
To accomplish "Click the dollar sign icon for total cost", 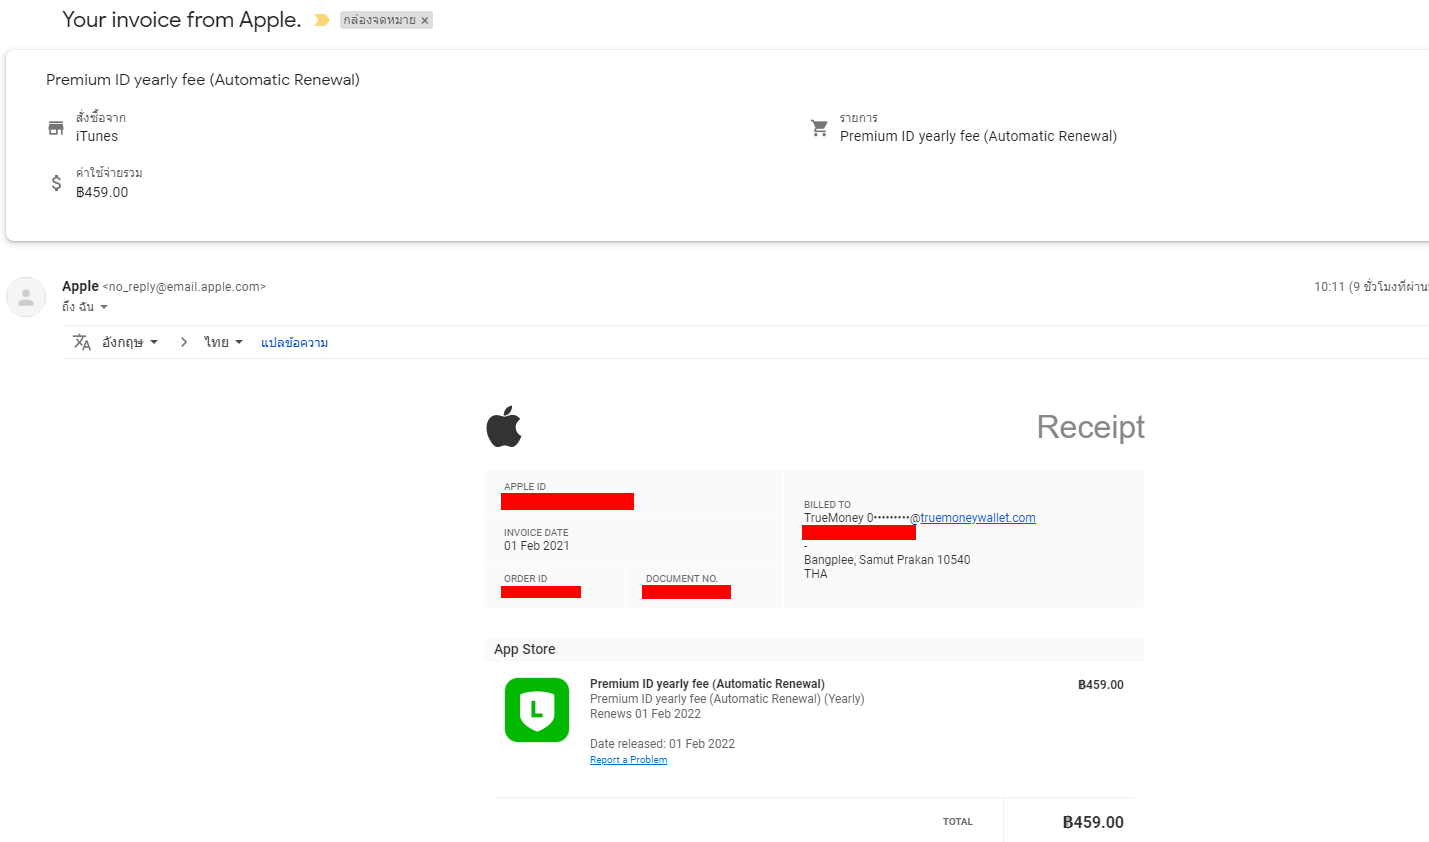I will (x=56, y=183).
